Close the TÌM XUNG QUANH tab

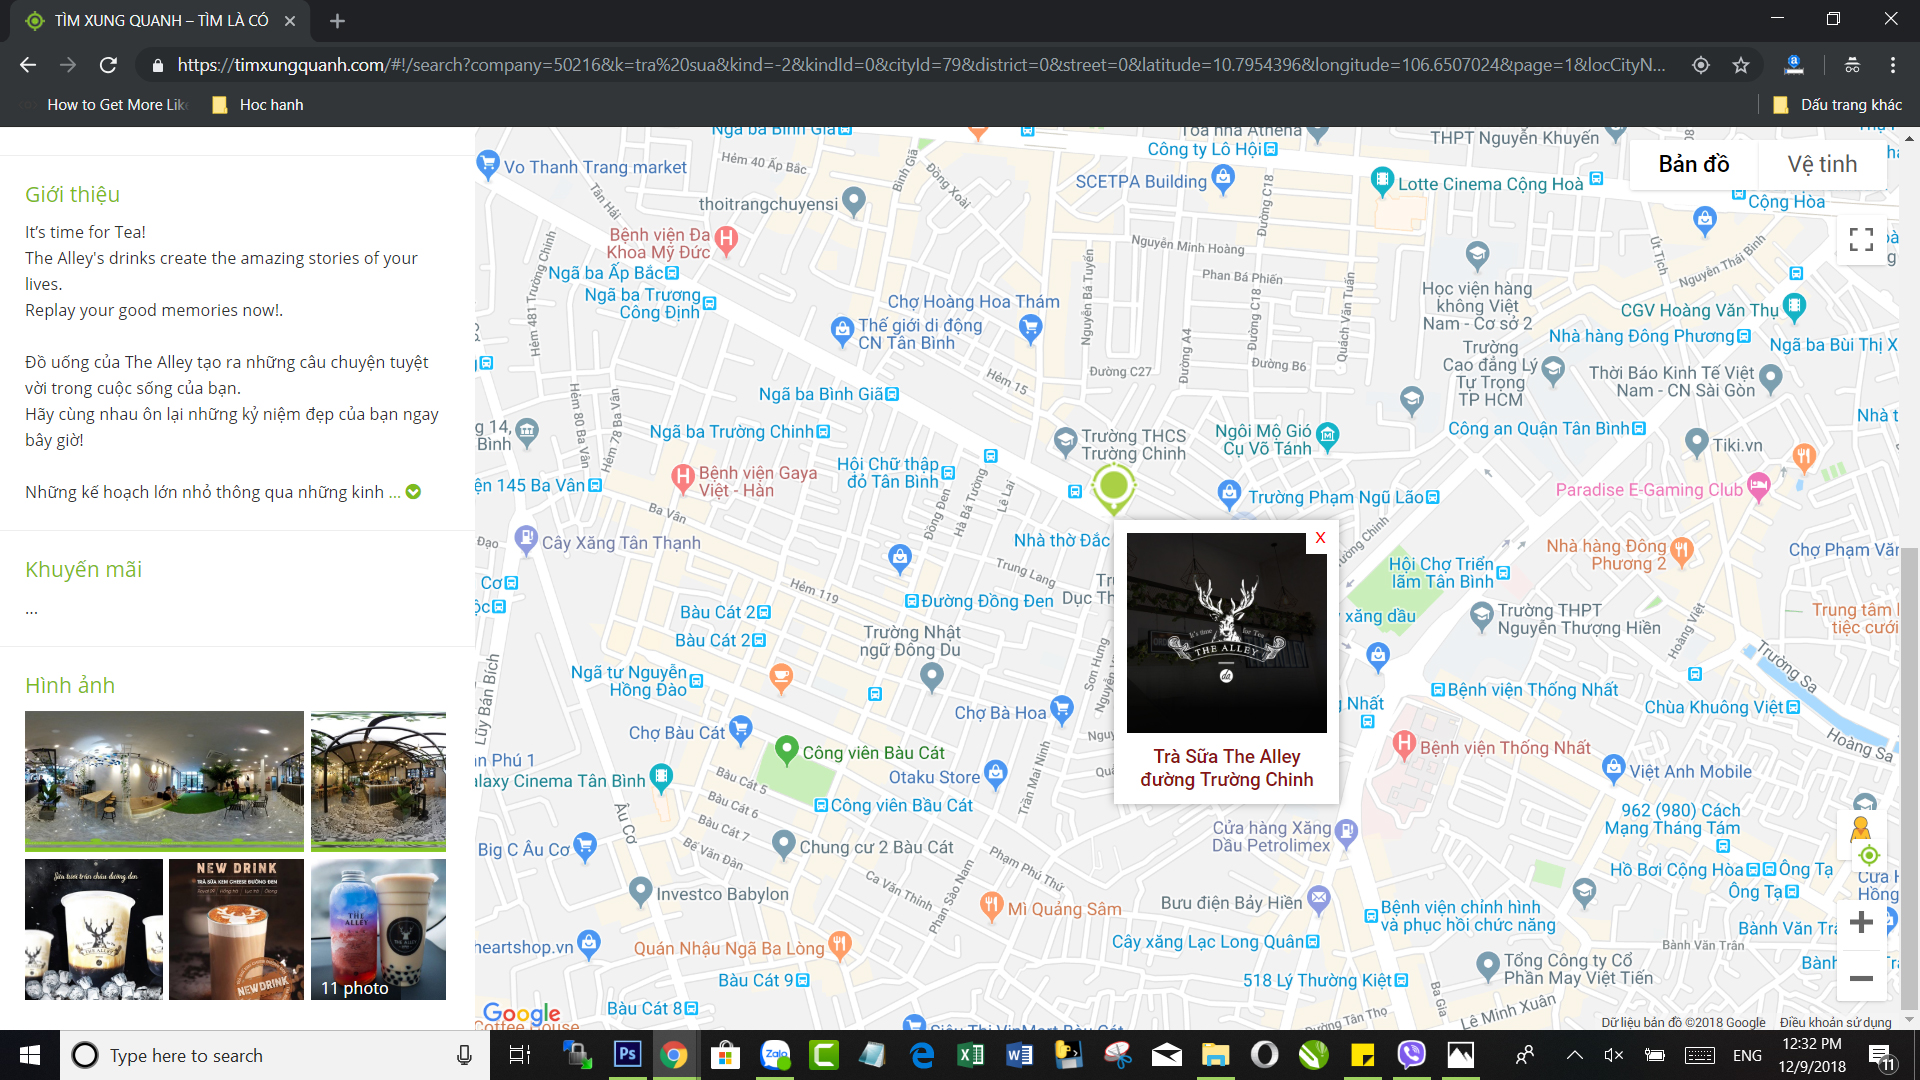pyautogui.click(x=290, y=21)
